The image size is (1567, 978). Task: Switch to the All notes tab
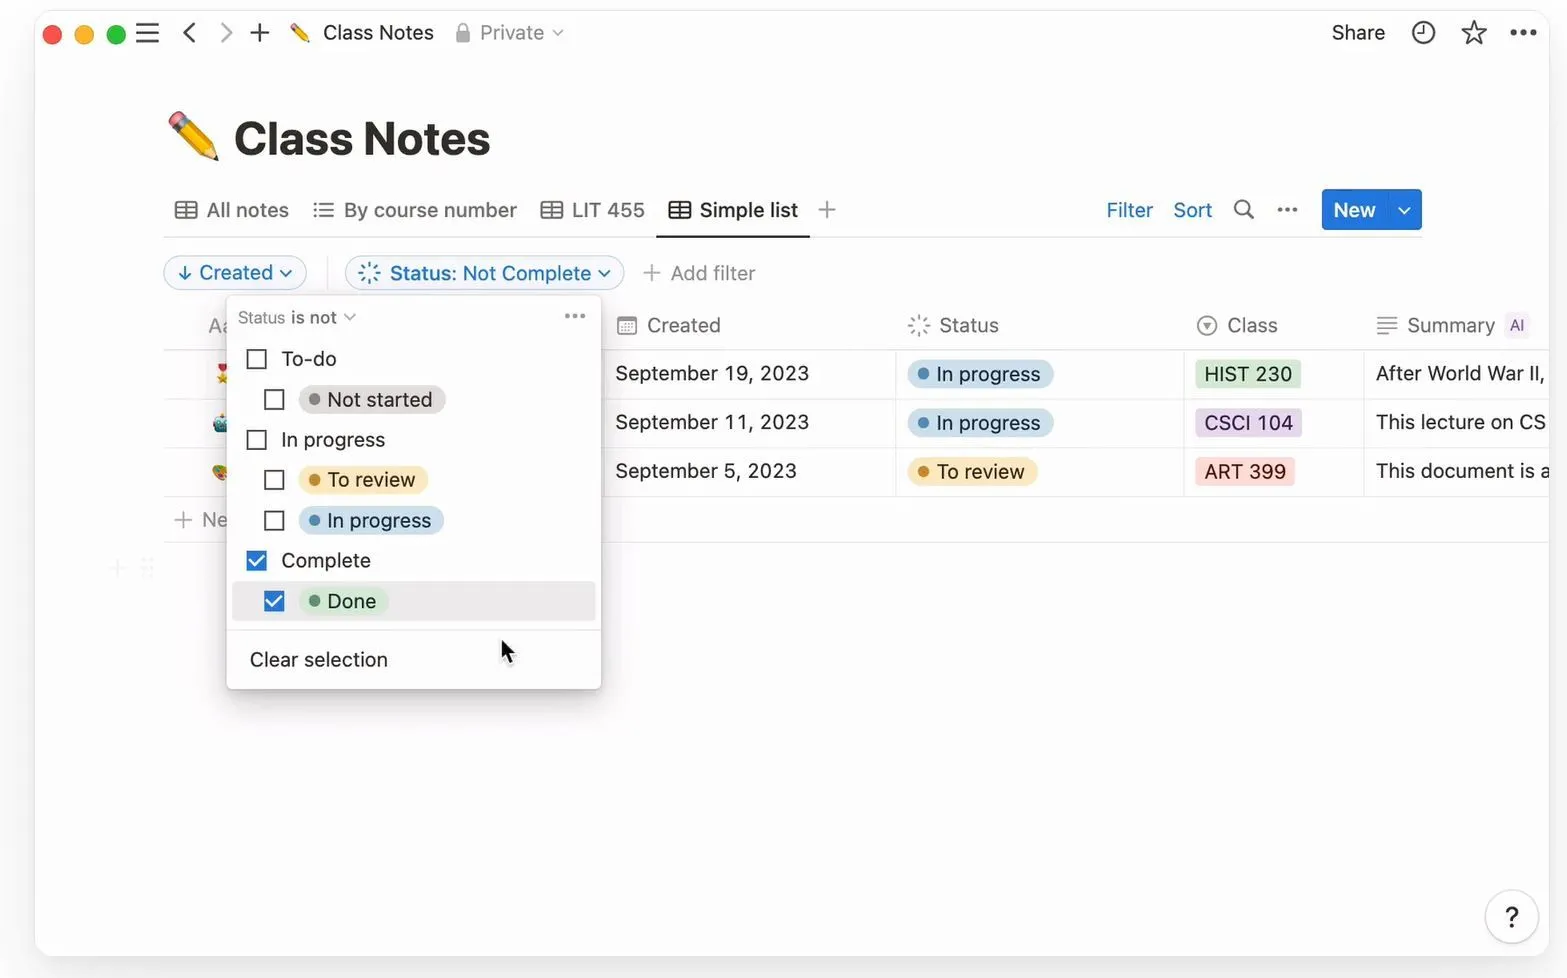click(232, 210)
